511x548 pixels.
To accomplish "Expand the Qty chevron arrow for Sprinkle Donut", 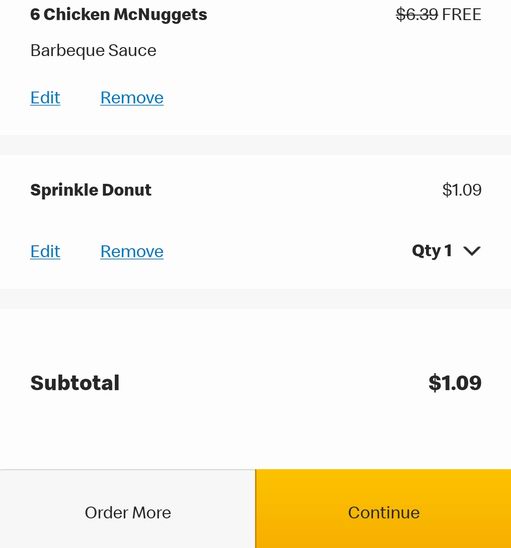I will click(x=472, y=251).
